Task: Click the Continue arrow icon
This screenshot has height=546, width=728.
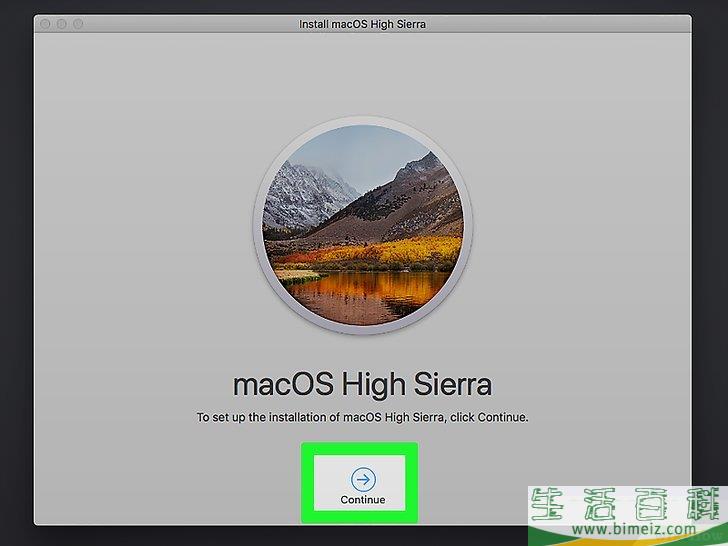Action: pyautogui.click(x=363, y=479)
